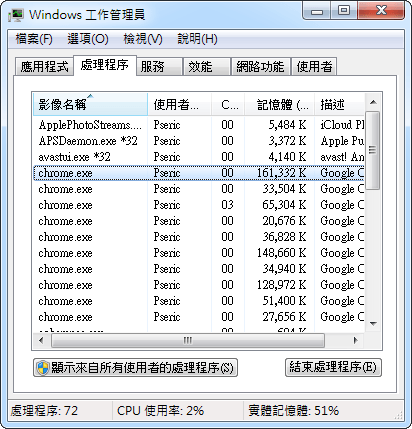Click the vertical scrollbar thumb
Screen dimensions: 412x429
coord(373,150)
